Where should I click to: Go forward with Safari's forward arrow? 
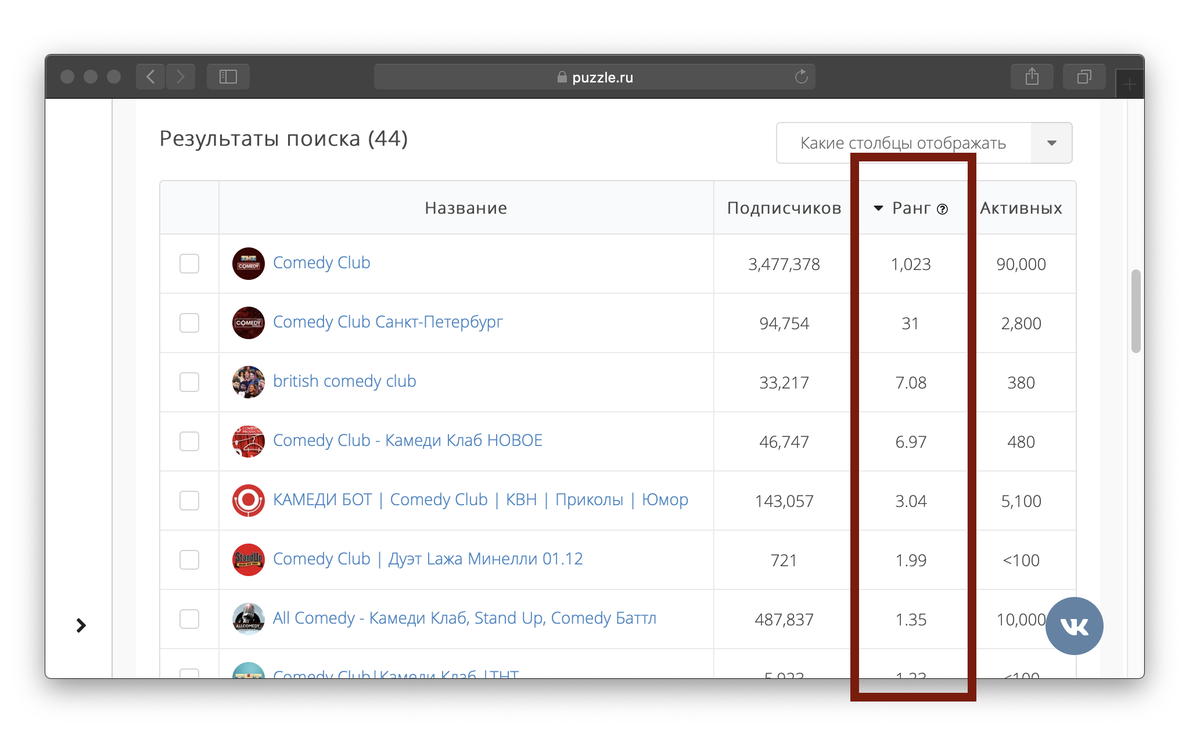coord(181,76)
